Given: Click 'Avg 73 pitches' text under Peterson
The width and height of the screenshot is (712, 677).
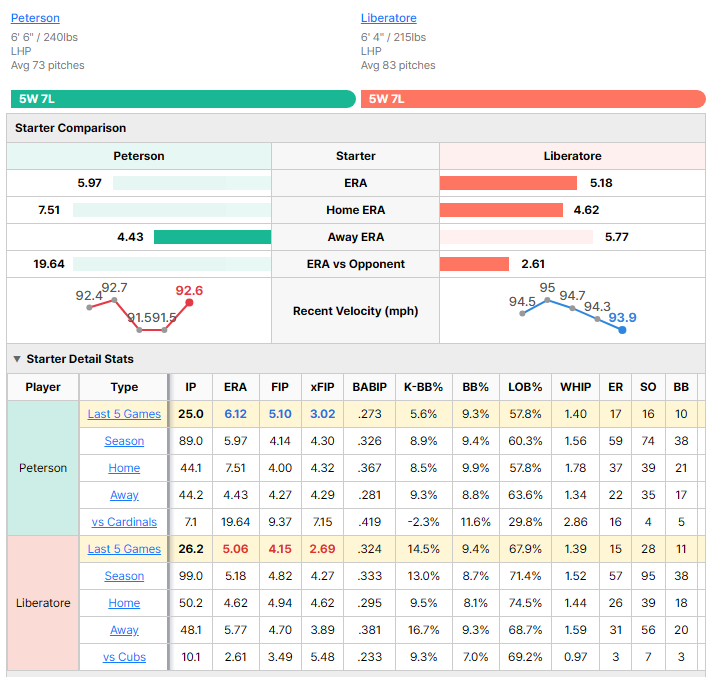Looking at the screenshot, I should (48, 65).
